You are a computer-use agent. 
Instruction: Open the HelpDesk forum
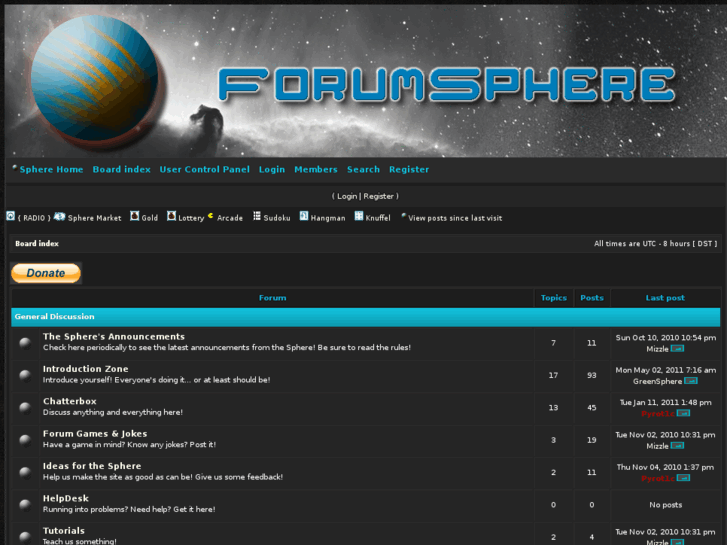point(66,499)
